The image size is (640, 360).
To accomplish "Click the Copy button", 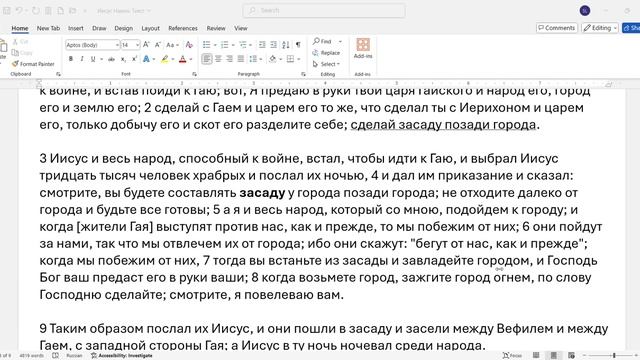I will tap(22, 53).
